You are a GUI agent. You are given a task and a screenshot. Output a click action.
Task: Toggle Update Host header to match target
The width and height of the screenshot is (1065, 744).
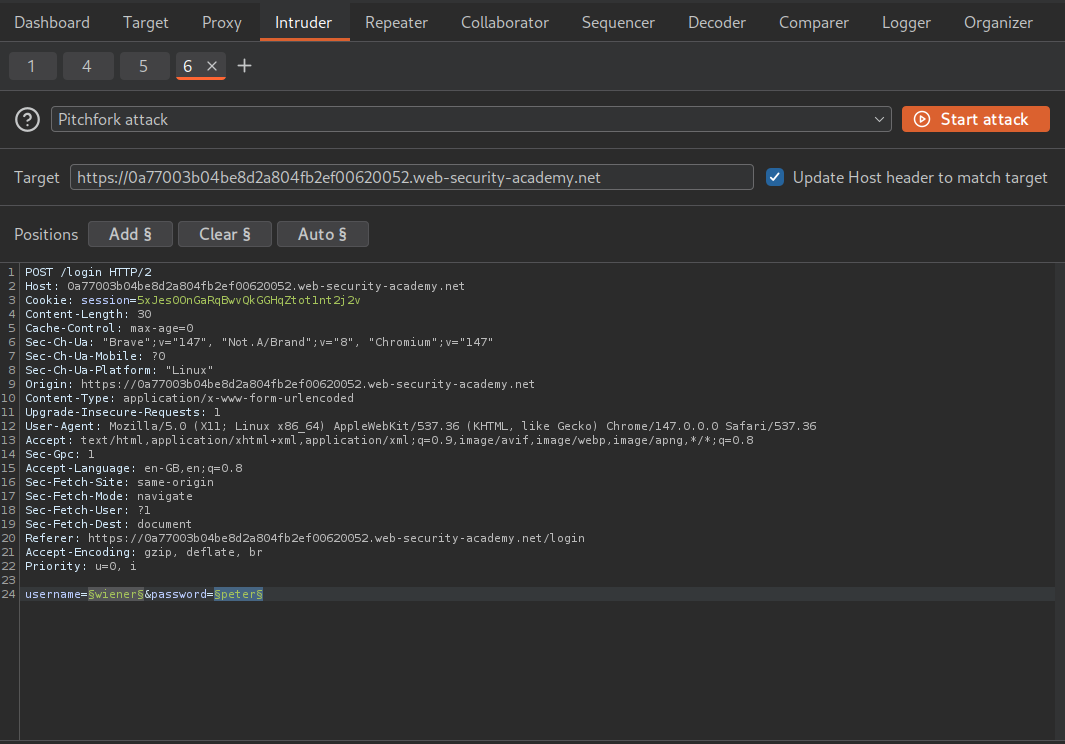774,177
